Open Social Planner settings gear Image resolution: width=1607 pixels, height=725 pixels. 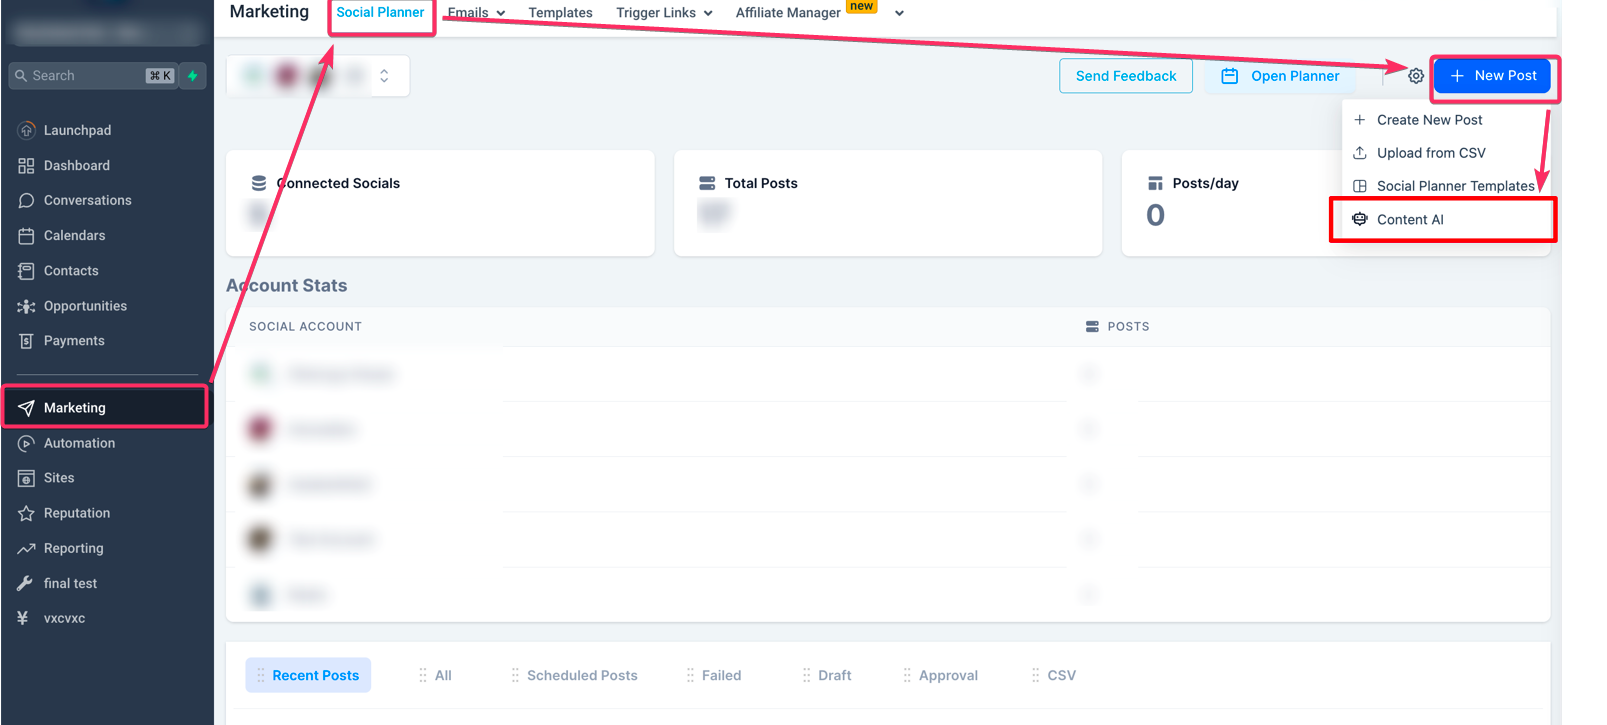[x=1416, y=76]
